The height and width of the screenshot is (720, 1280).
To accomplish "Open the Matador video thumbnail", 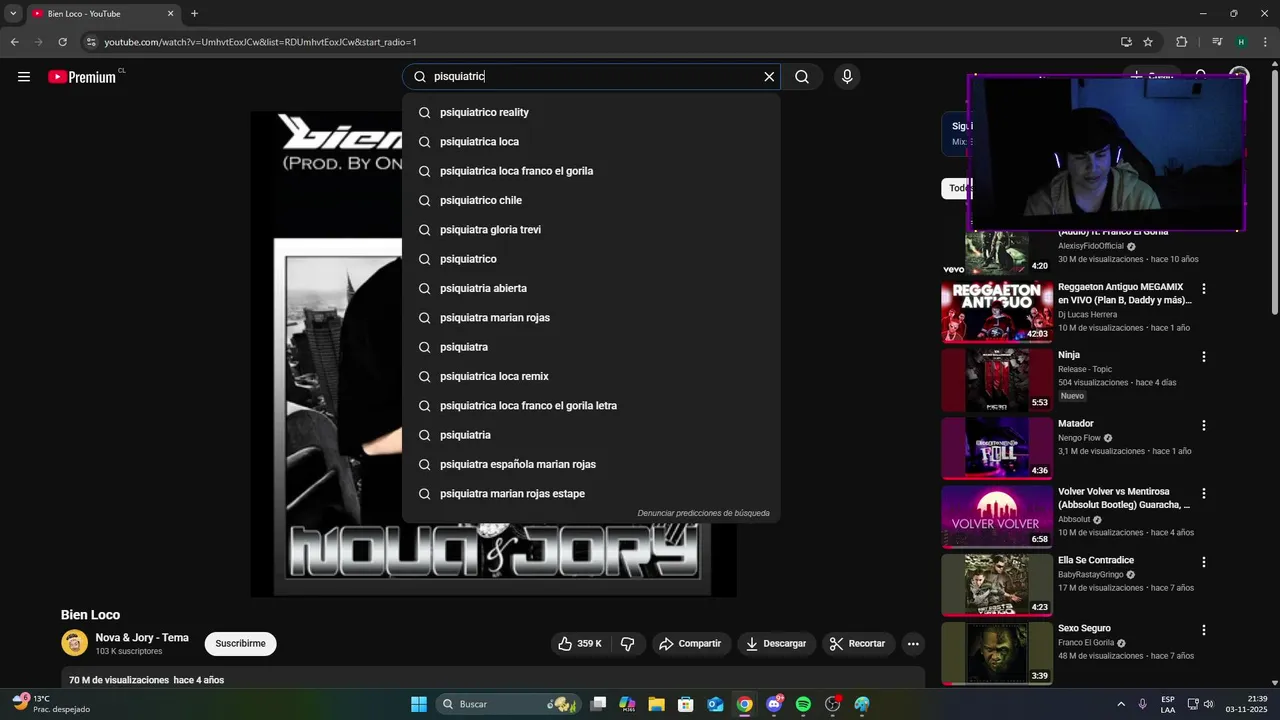I will tap(997, 448).
